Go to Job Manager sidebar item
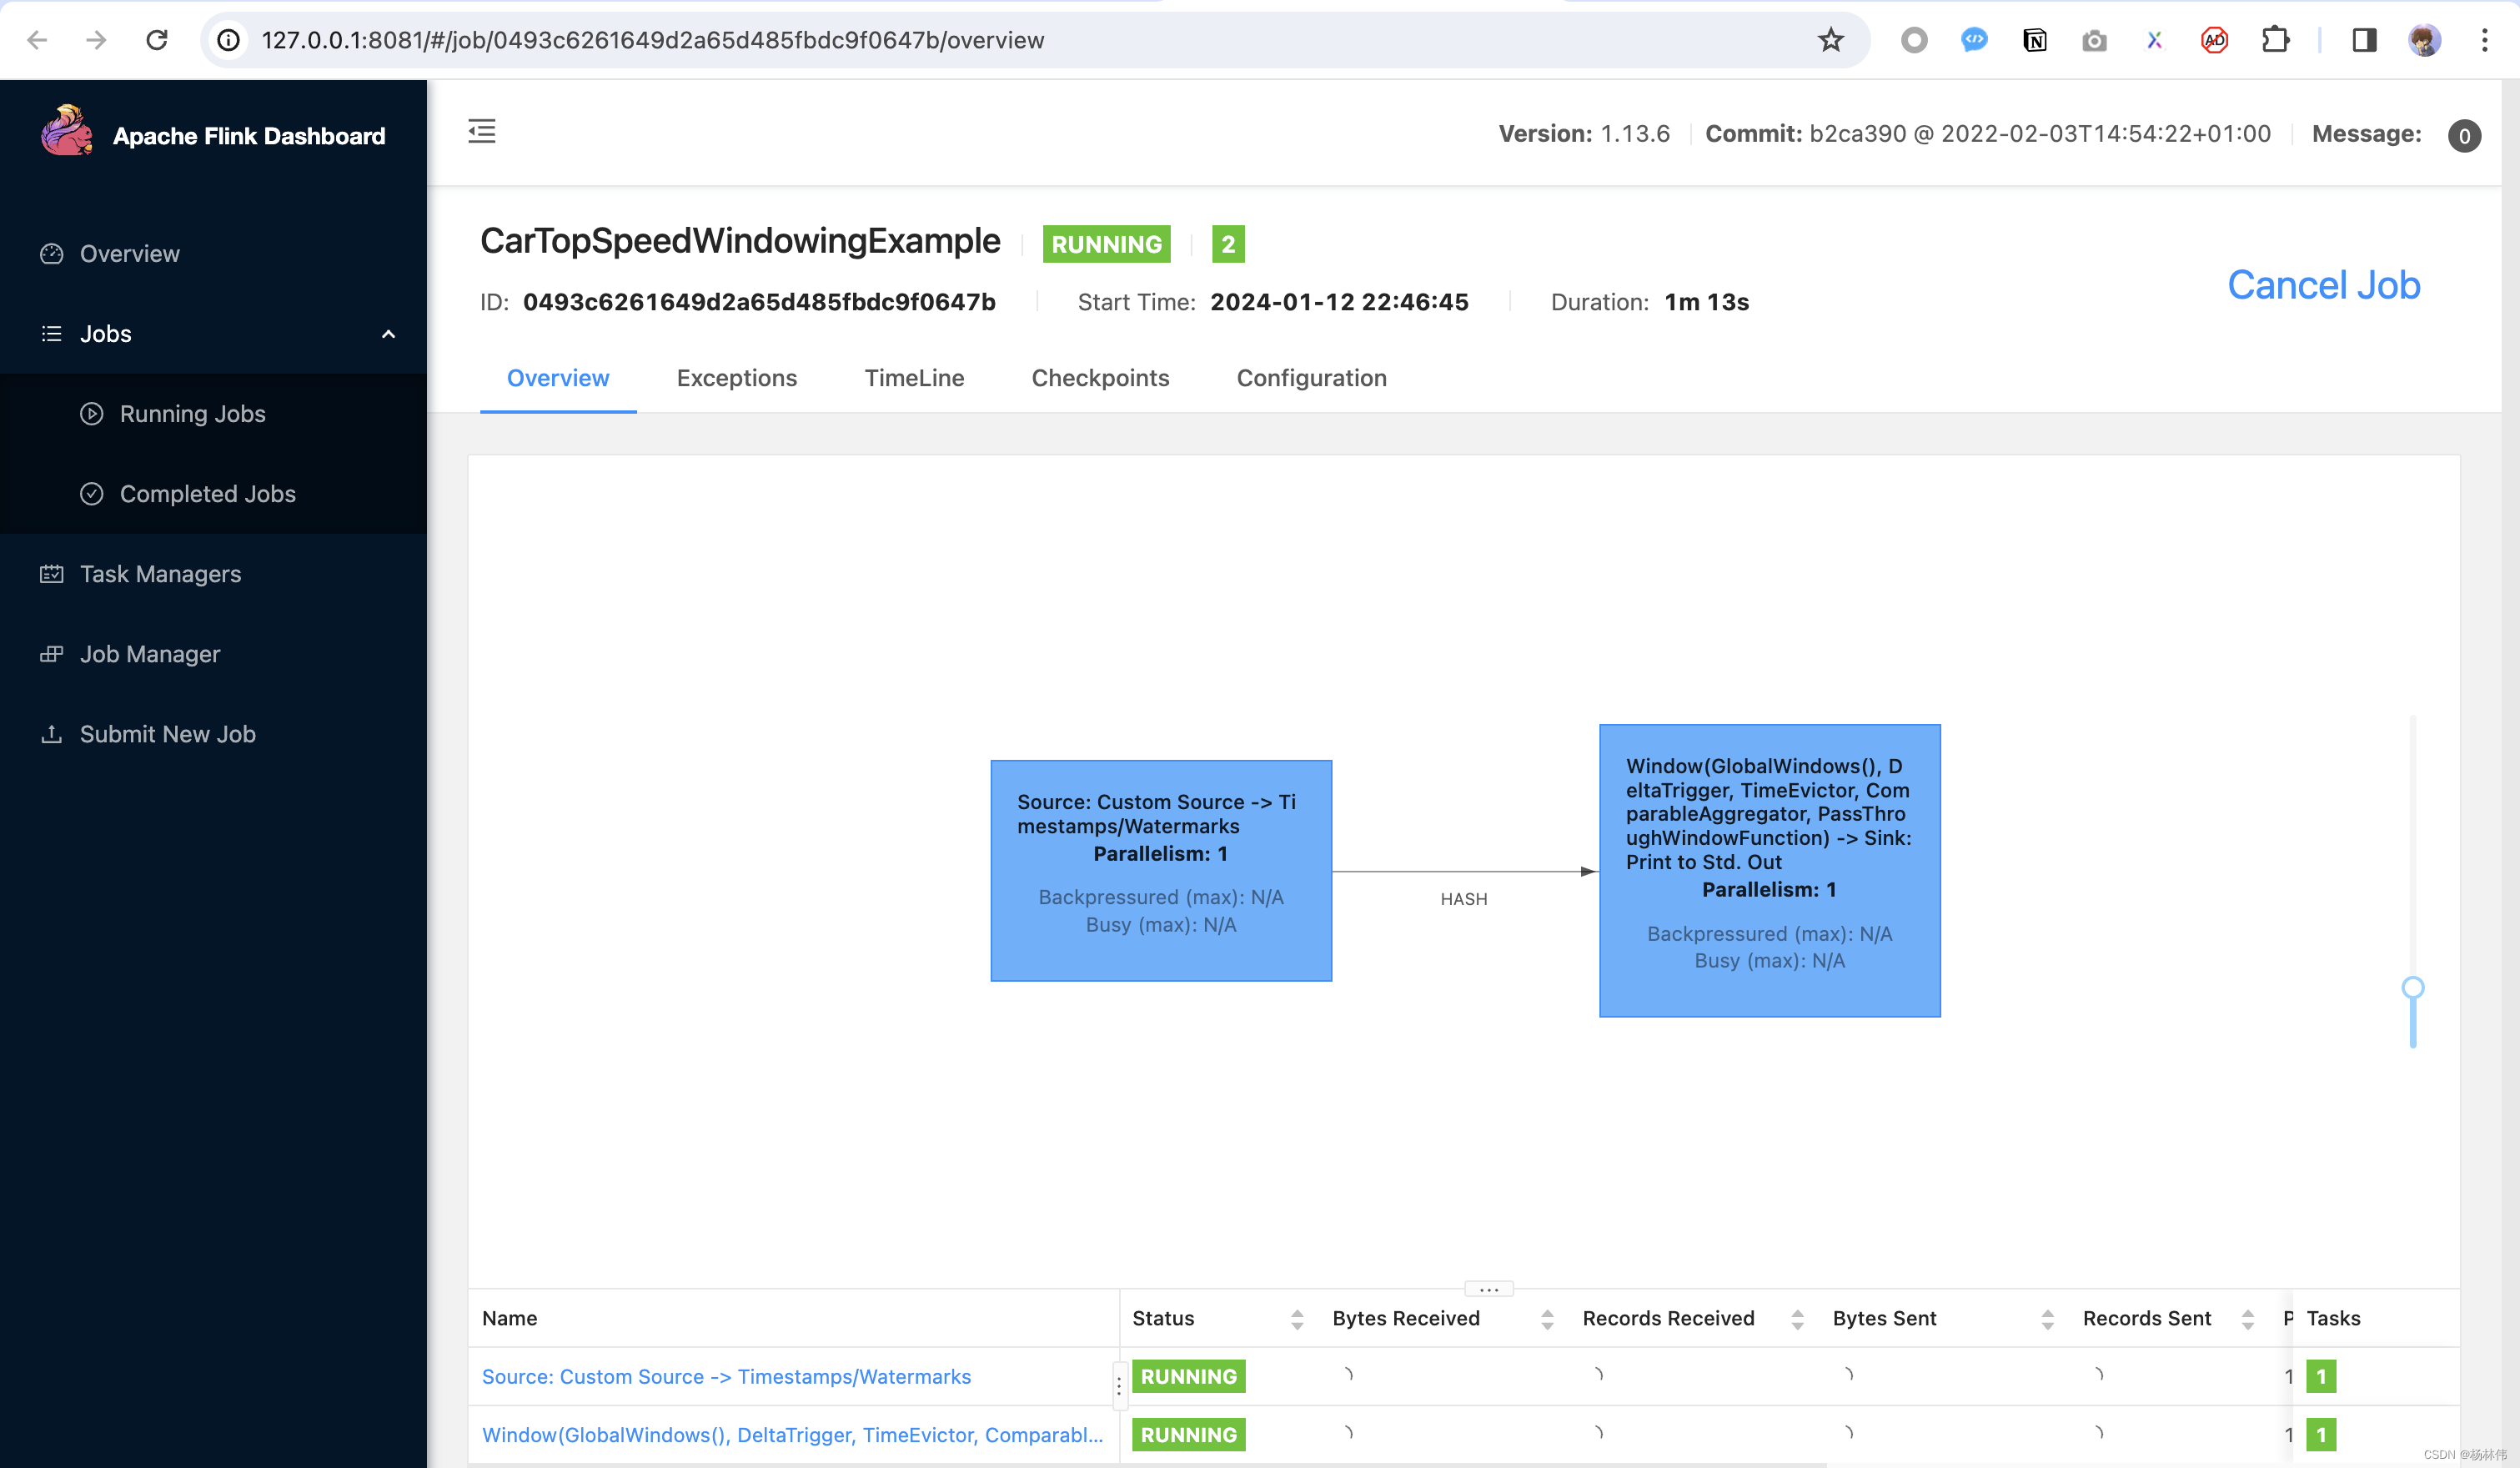This screenshot has width=2520, height=1468. [149, 654]
